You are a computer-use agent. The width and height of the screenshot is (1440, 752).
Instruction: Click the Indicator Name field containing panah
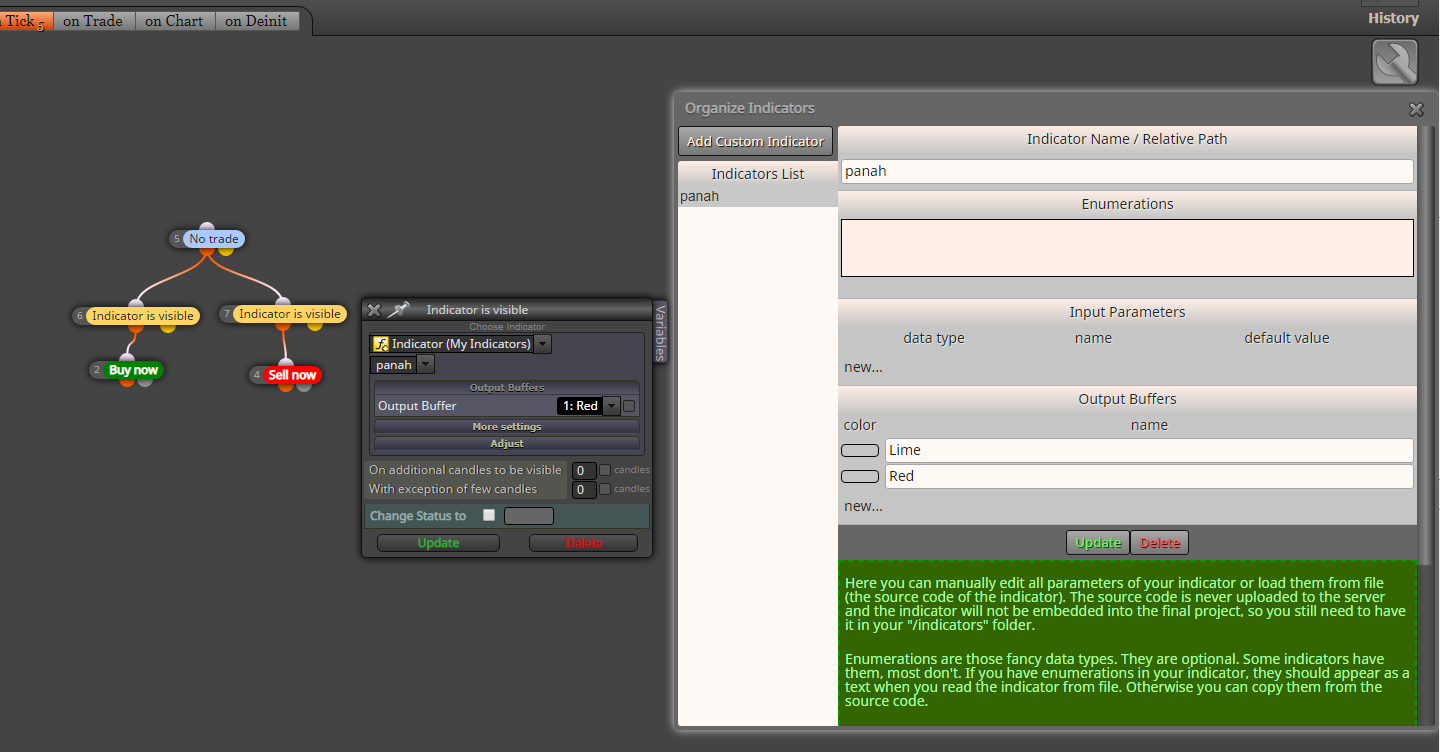pyautogui.click(x=1127, y=171)
